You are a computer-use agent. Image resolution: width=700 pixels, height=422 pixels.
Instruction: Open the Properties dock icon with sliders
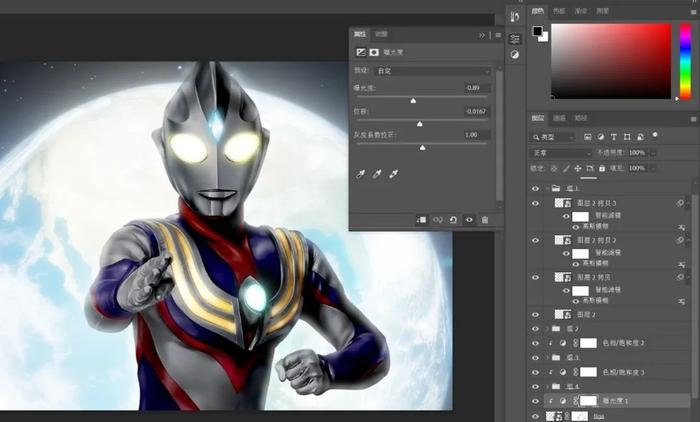point(515,39)
